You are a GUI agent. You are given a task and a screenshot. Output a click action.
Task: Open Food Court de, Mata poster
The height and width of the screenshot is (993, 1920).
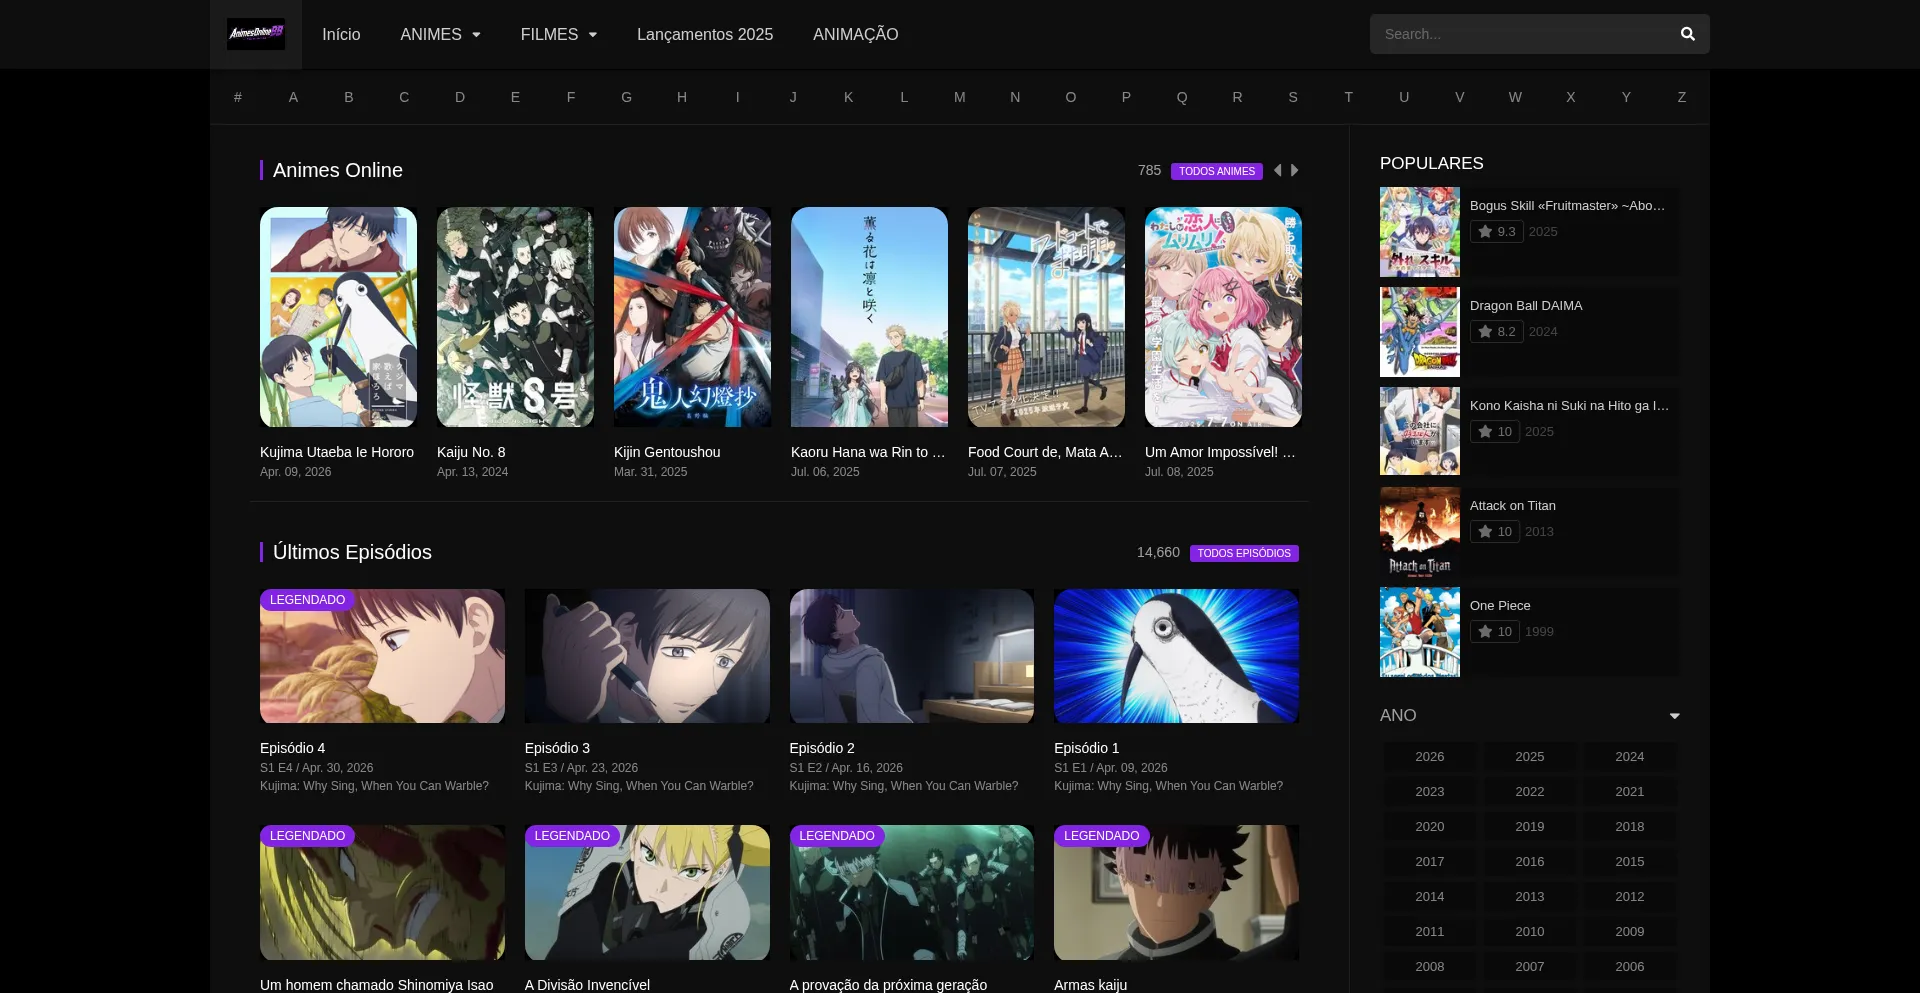[x=1046, y=317]
